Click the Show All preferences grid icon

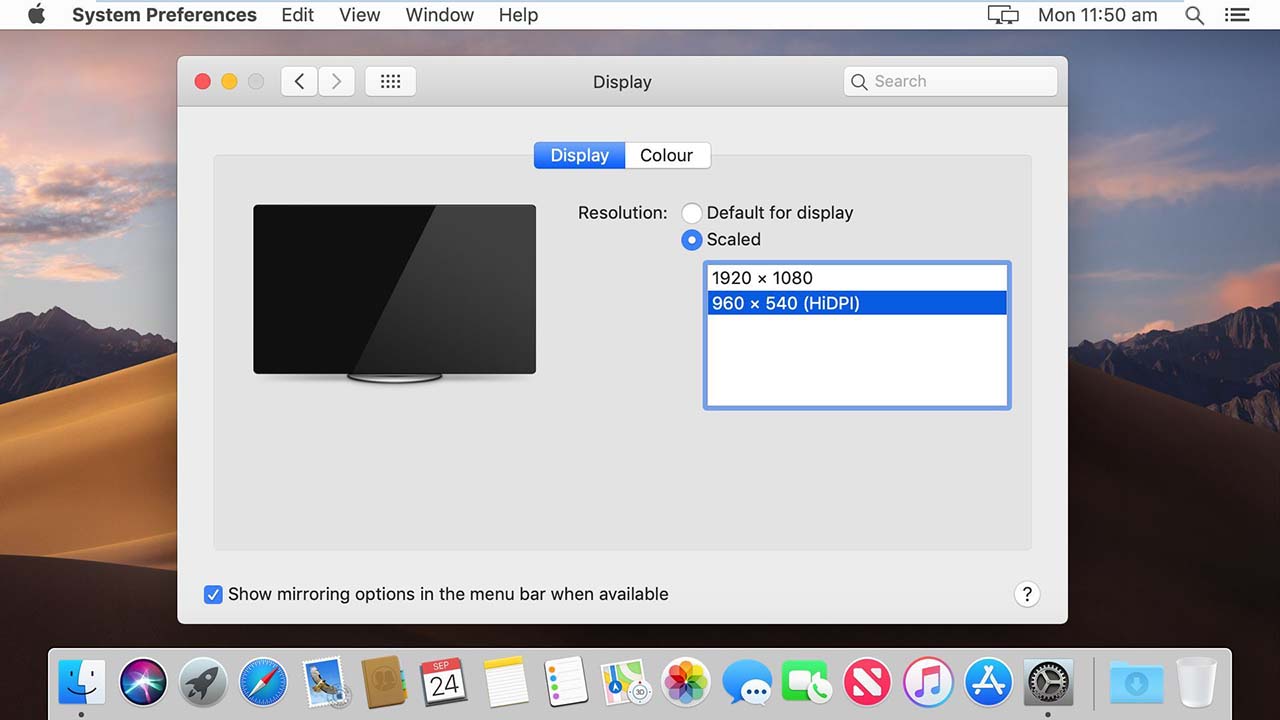[x=390, y=81]
